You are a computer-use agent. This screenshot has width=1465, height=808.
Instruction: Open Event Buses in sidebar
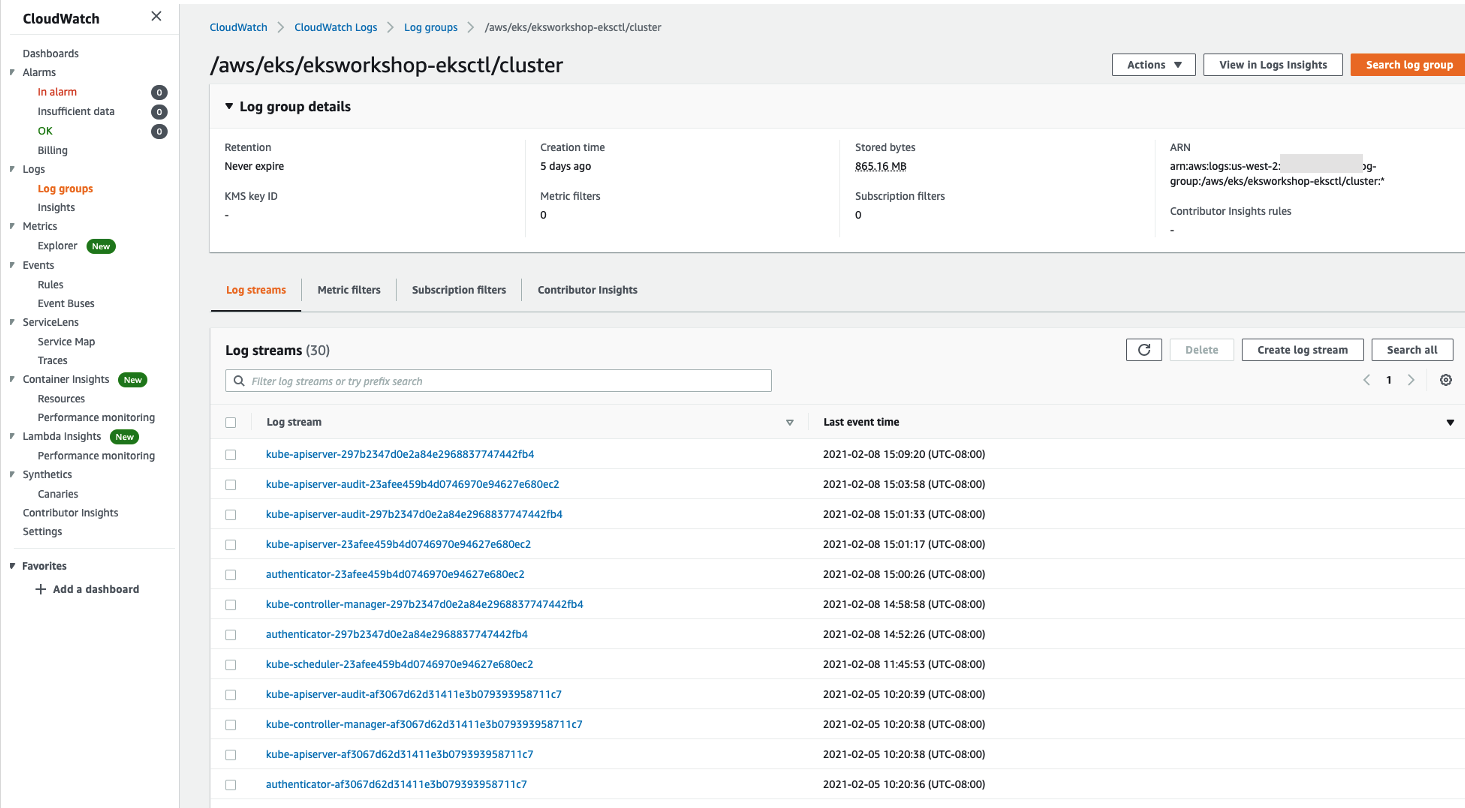66,304
